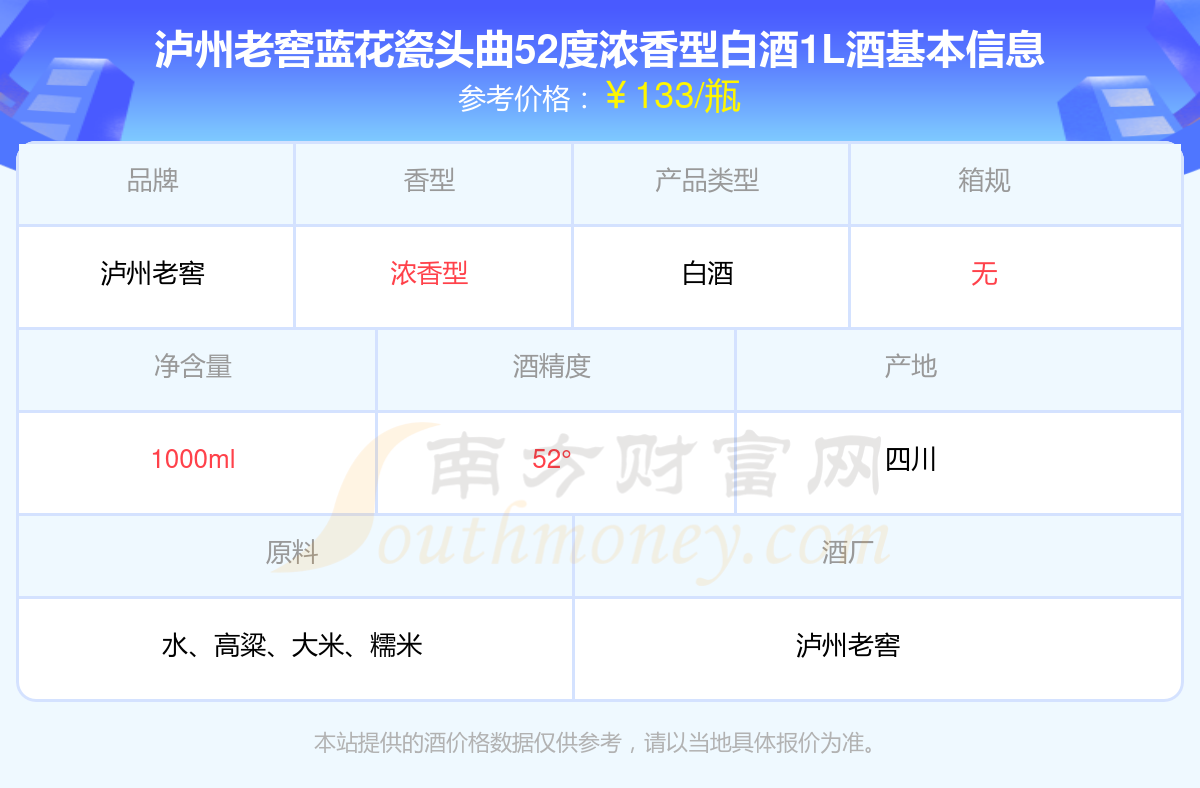The image size is (1200, 788).
Task: Select the 产地 header cell
Action: point(959,369)
